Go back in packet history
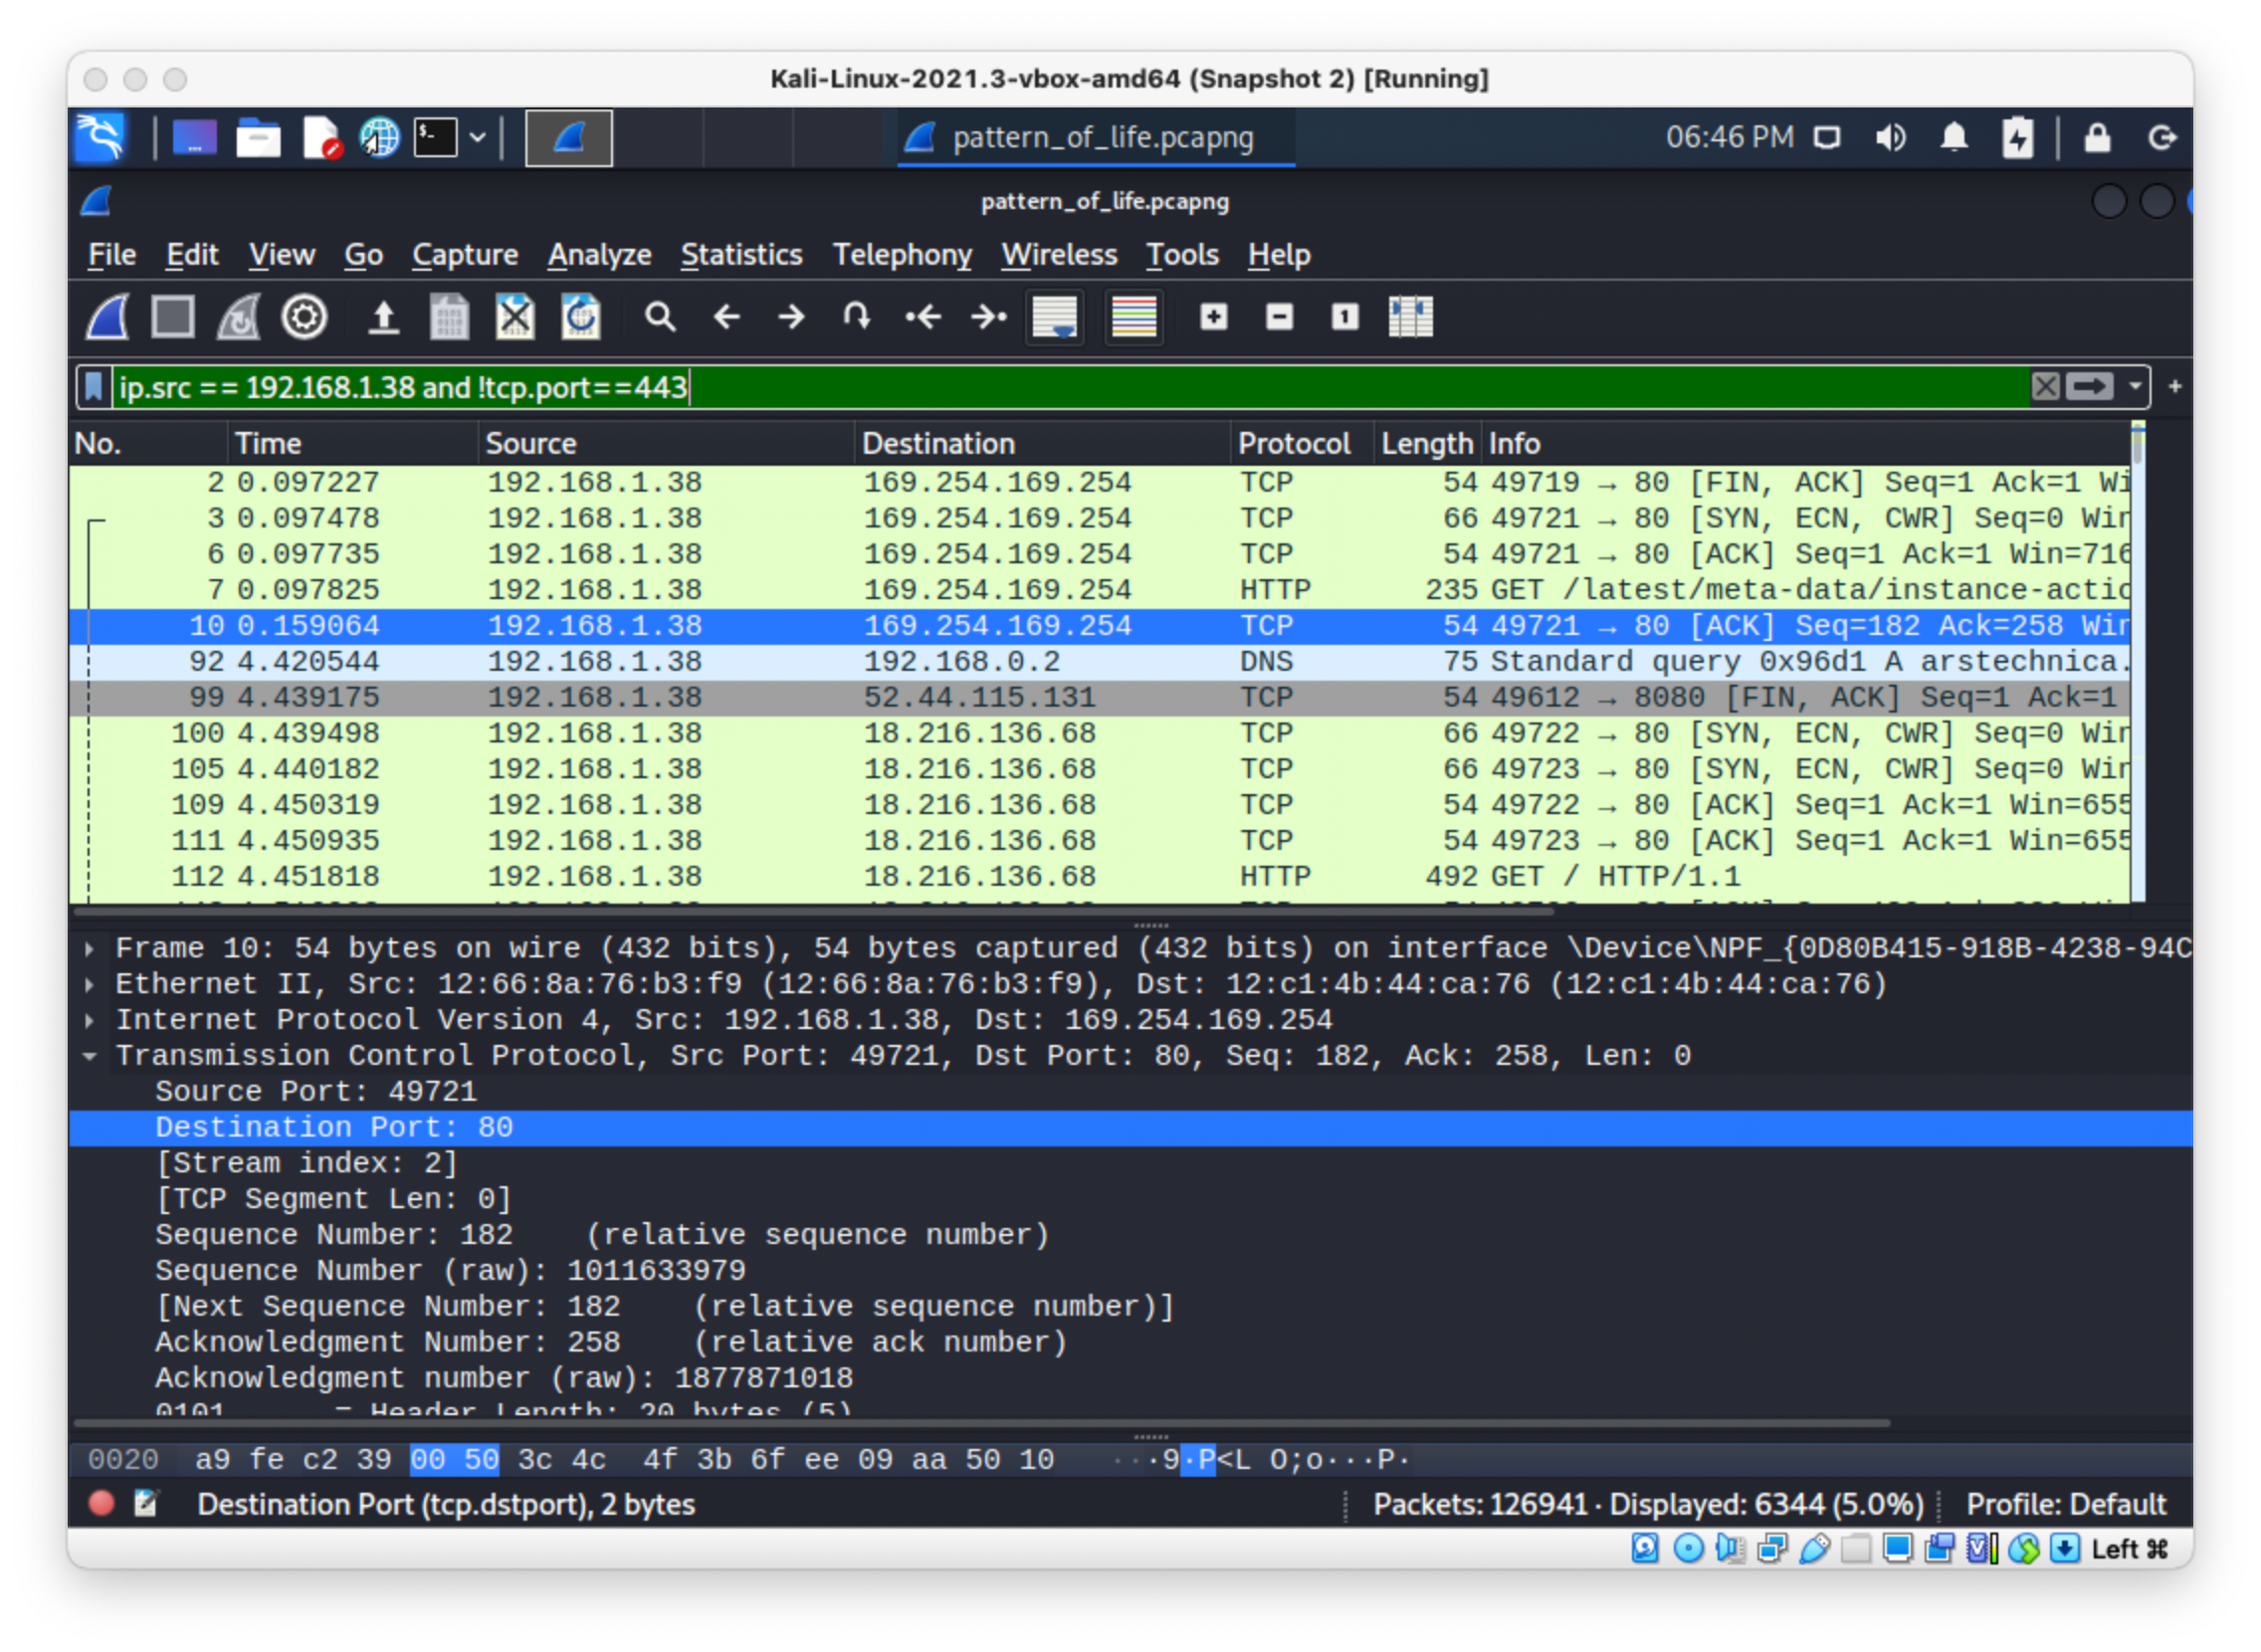The width and height of the screenshot is (2261, 1652). [x=727, y=318]
